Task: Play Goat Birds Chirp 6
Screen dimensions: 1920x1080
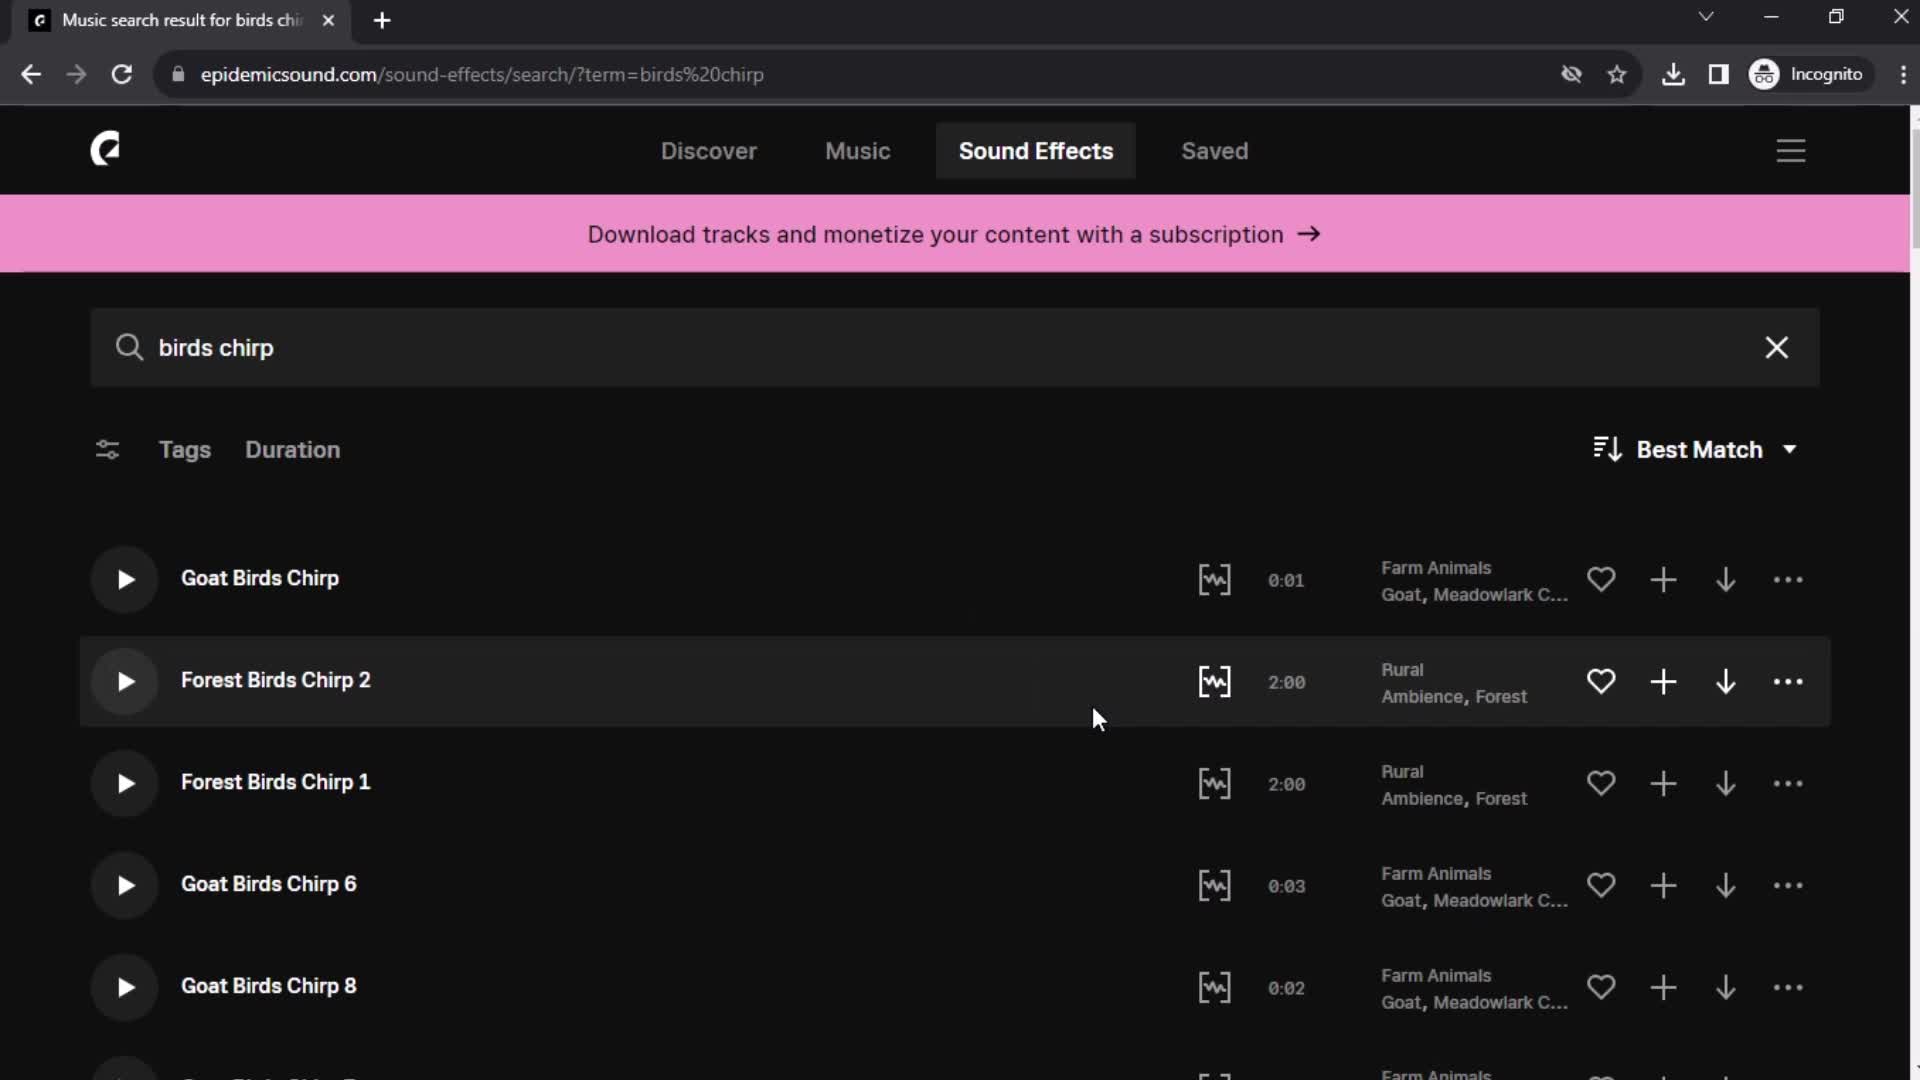Action: (x=125, y=885)
